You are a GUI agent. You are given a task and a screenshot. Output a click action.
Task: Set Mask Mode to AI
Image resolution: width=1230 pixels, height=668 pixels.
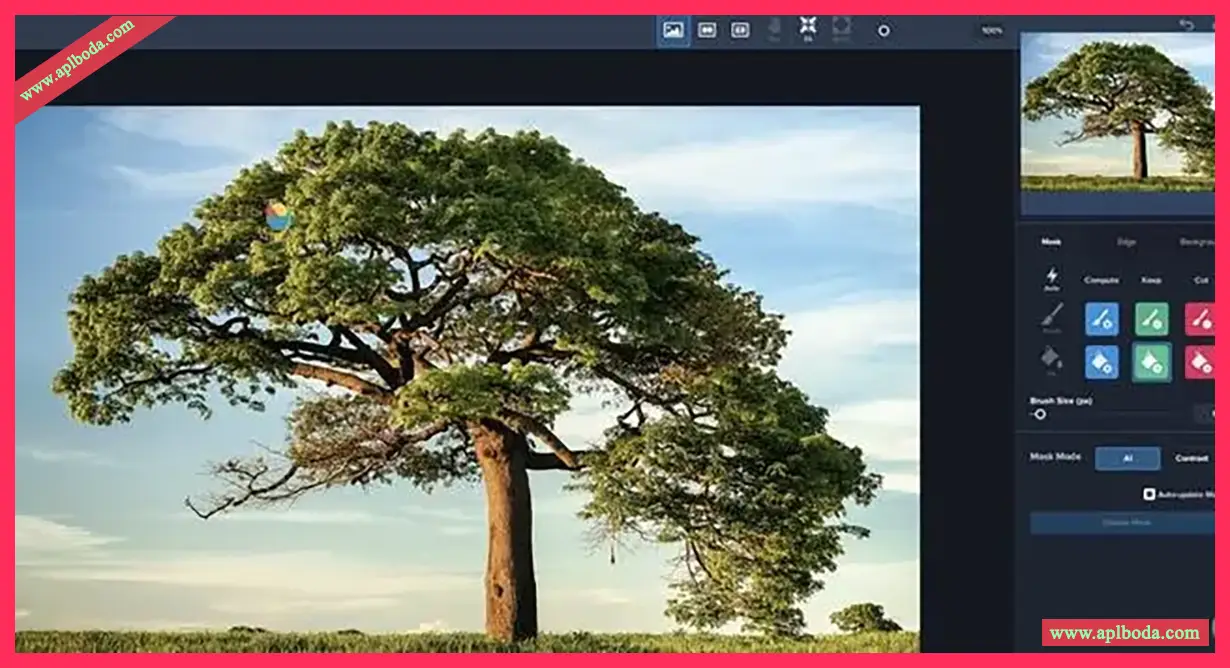pos(1127,458)
